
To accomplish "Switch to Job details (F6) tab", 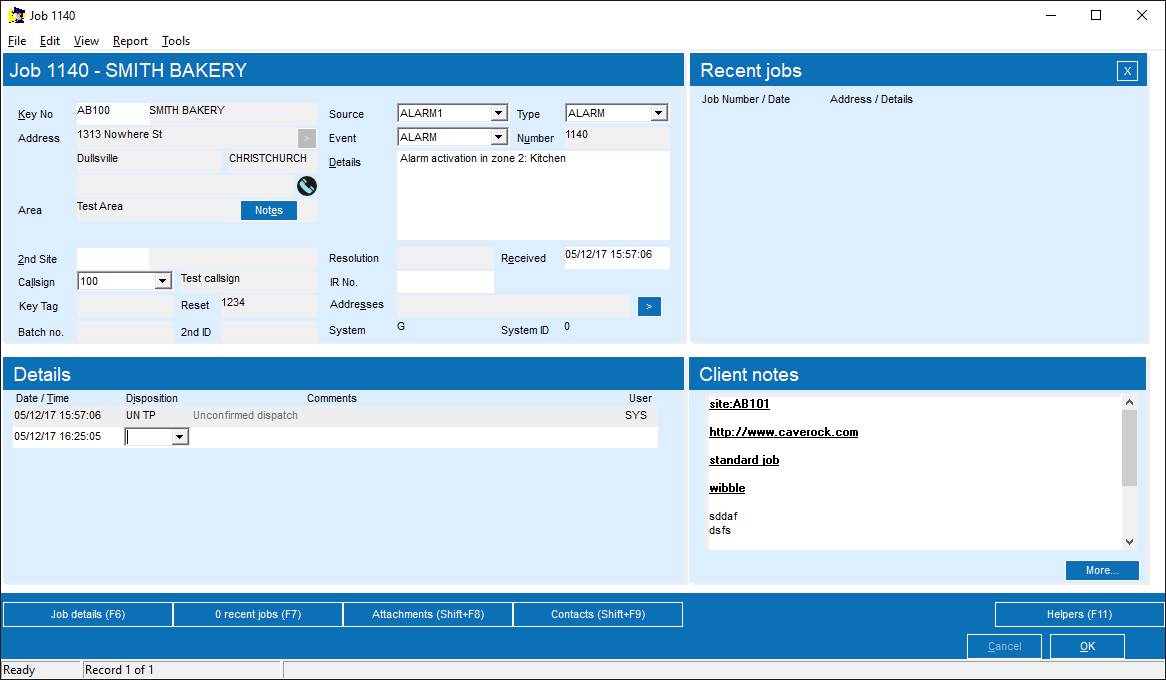I will pos(88,615).
